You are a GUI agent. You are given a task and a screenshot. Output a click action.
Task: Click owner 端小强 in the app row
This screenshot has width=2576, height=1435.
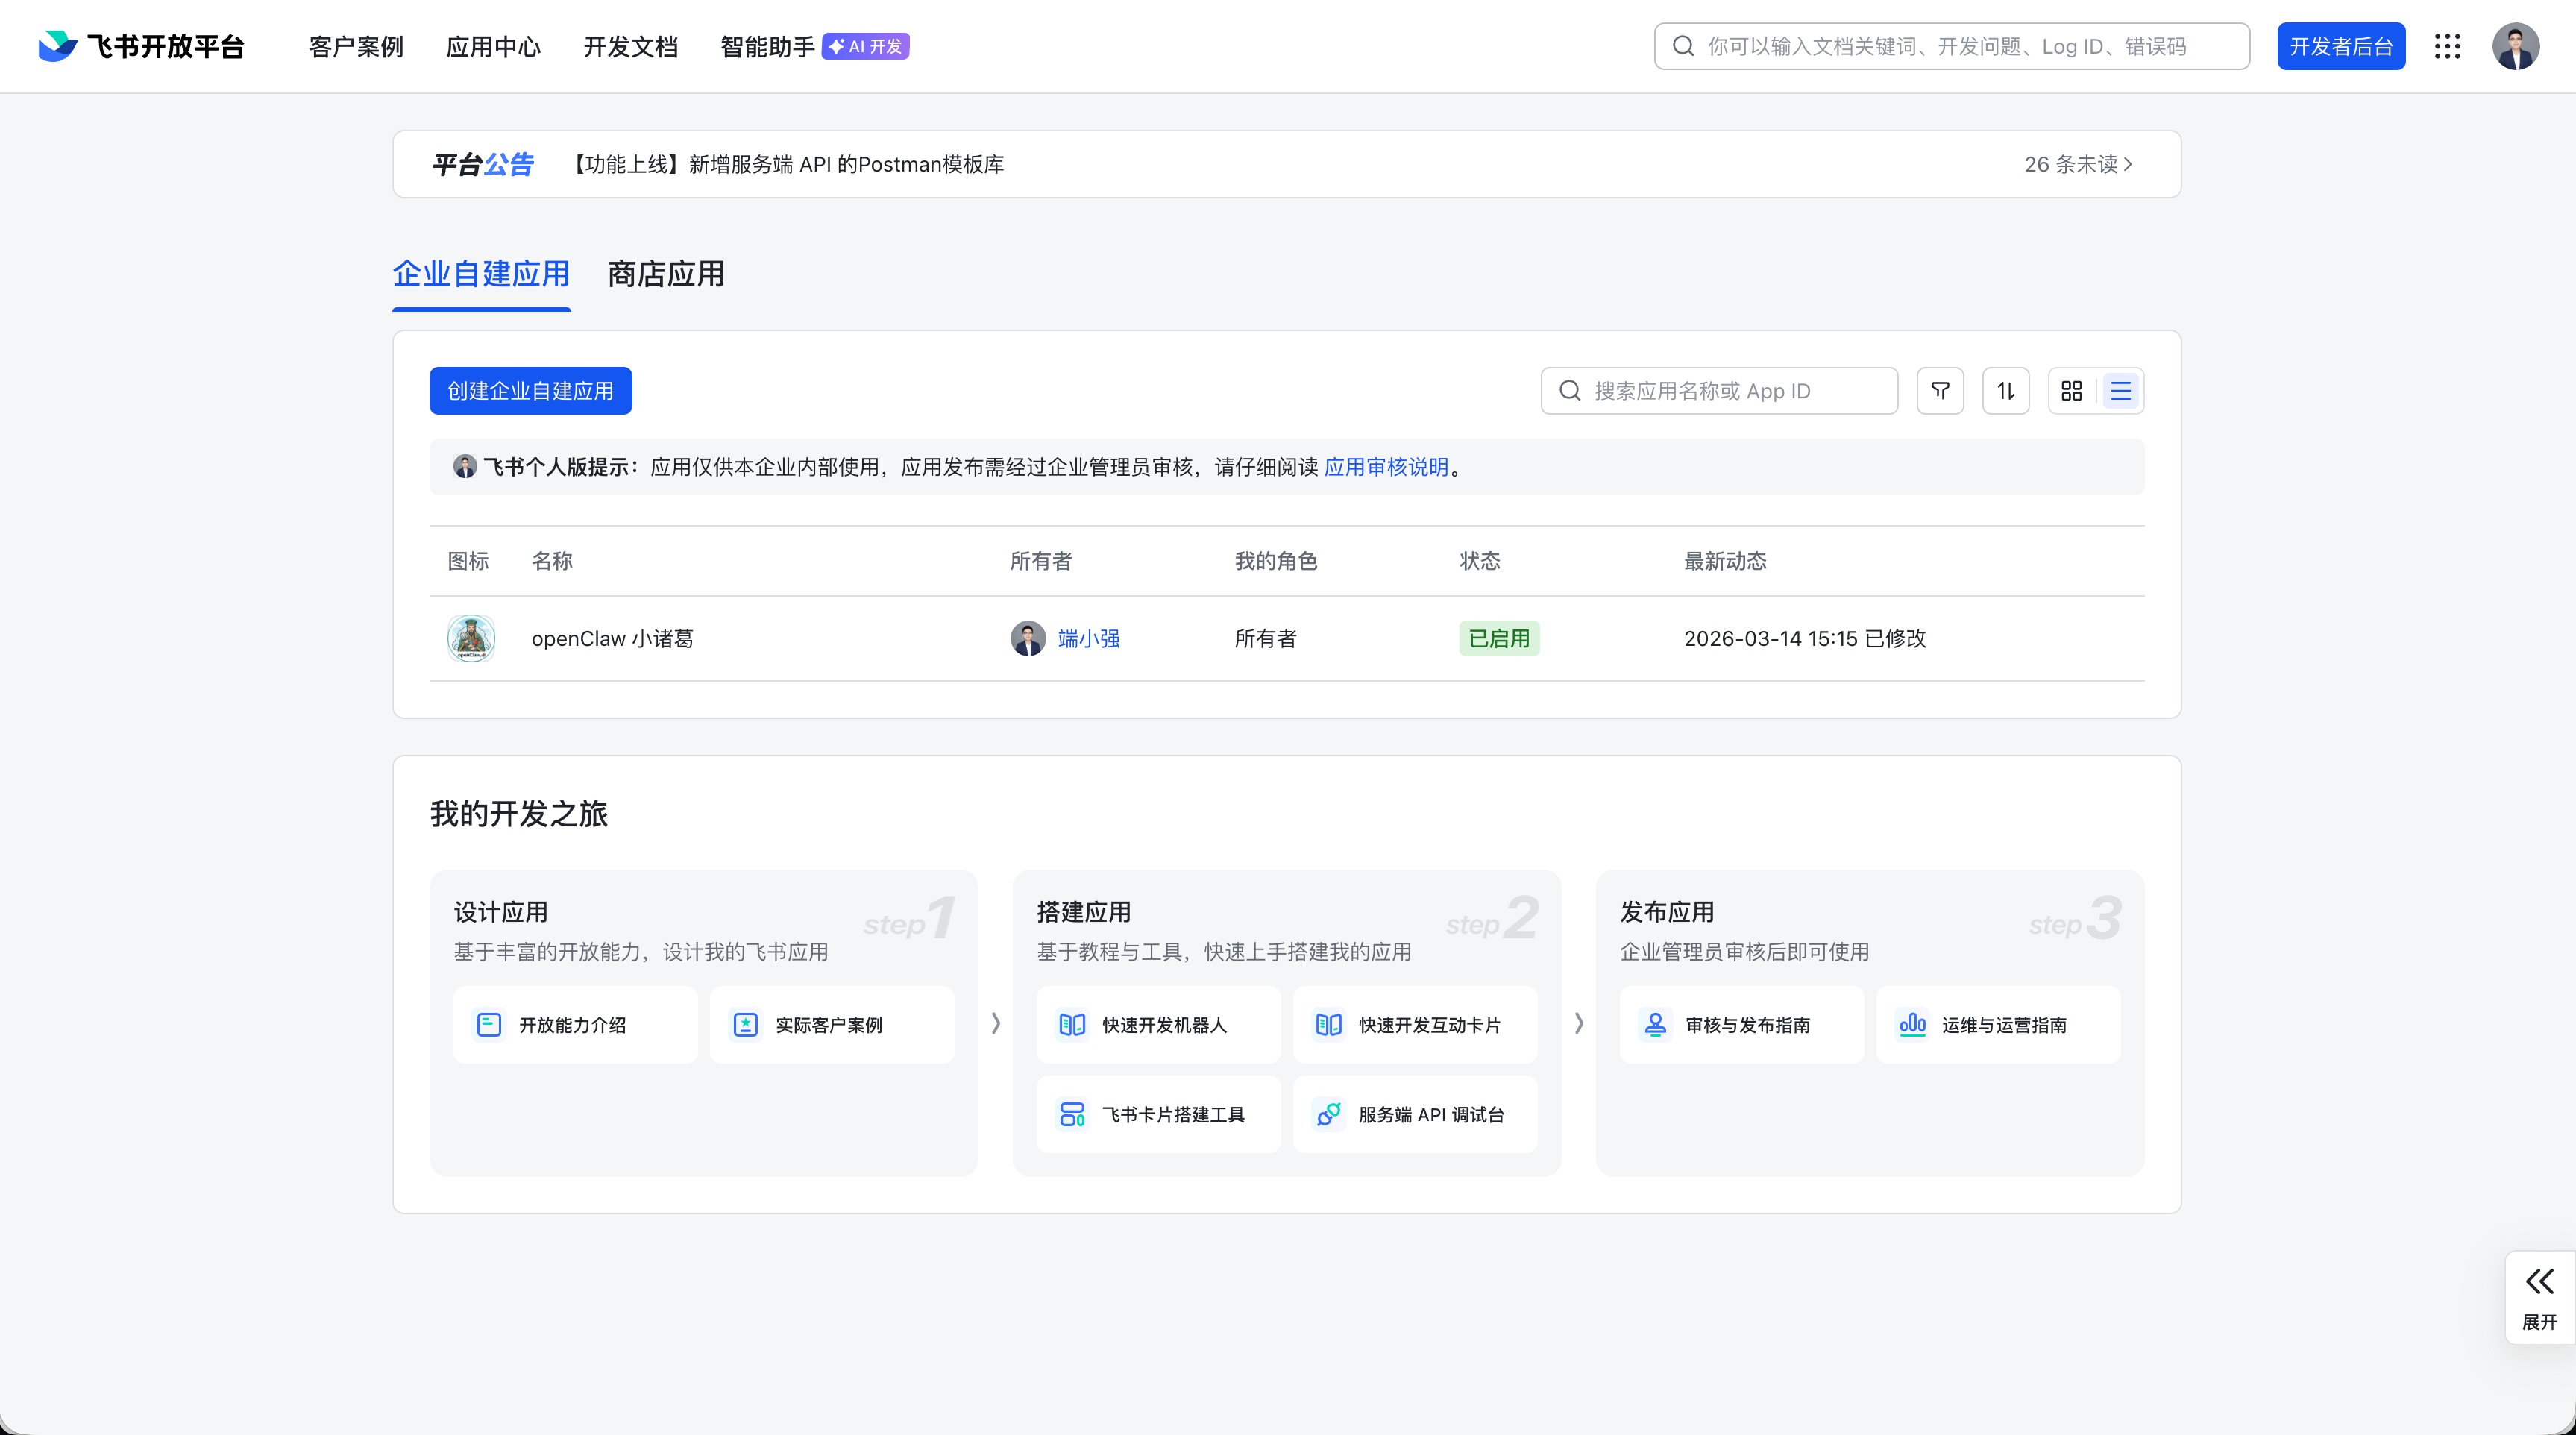click(x=1089, y=638)
